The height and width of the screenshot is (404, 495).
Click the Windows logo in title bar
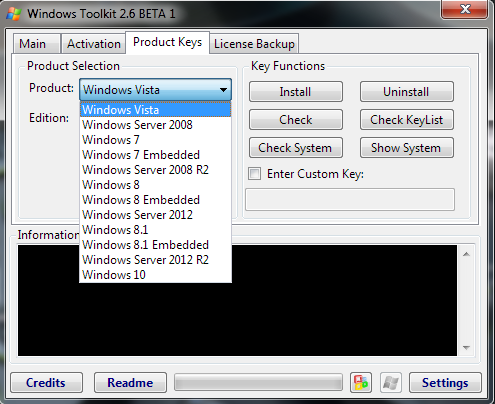(14, 14)
